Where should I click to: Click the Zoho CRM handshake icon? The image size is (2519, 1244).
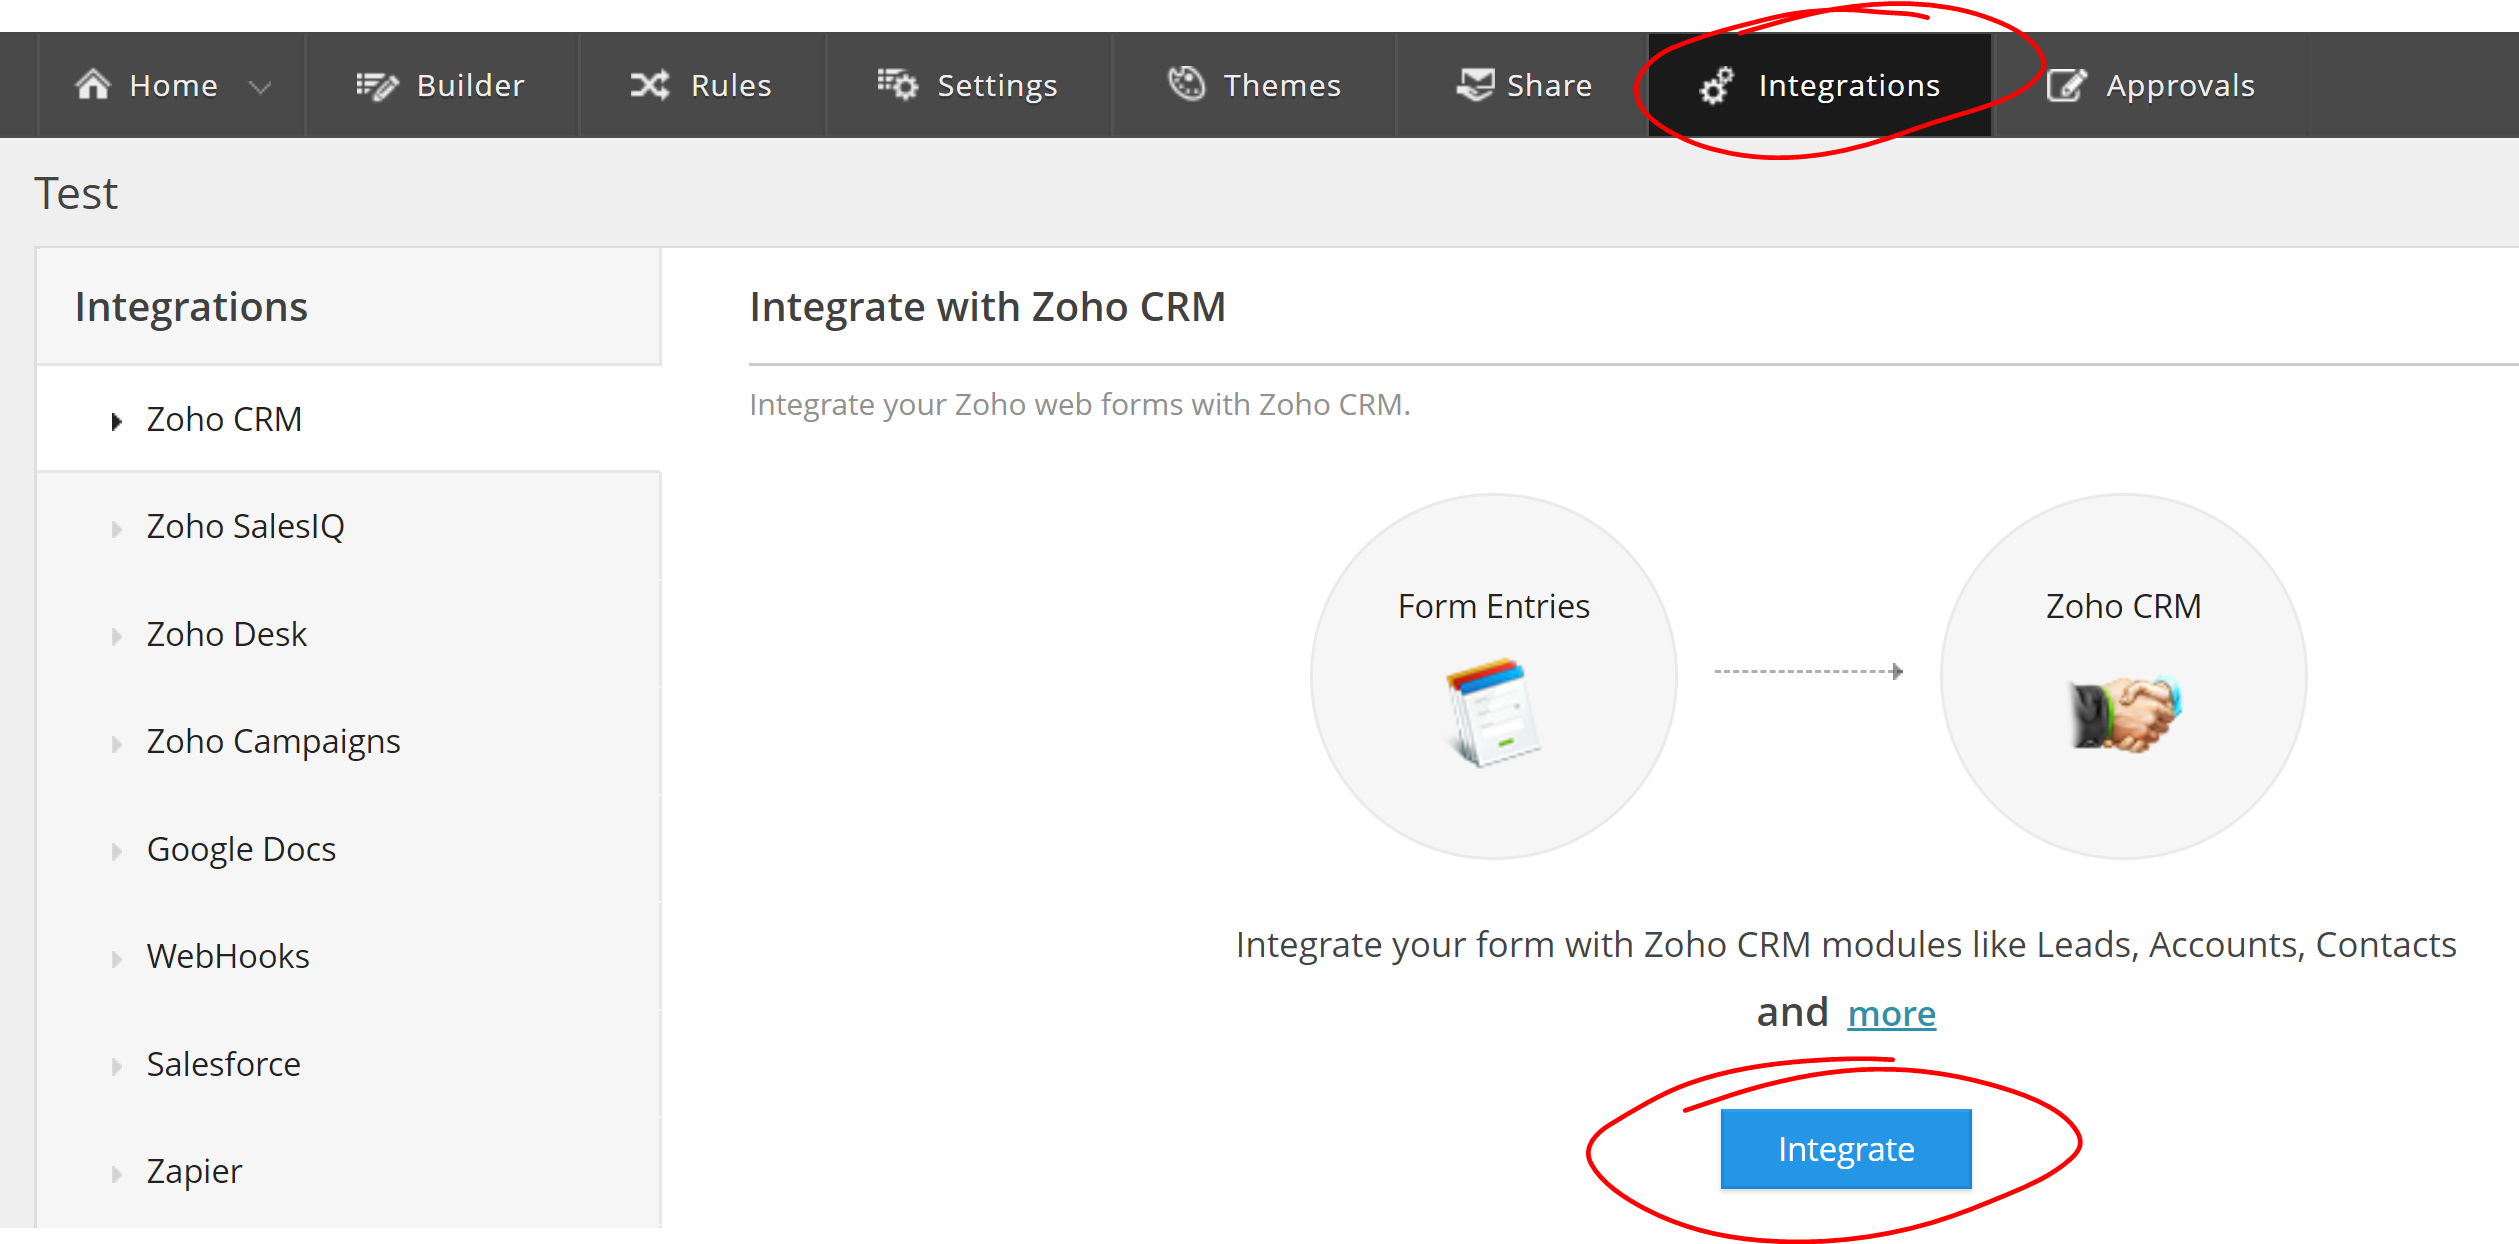click(x=2125, y=713)
